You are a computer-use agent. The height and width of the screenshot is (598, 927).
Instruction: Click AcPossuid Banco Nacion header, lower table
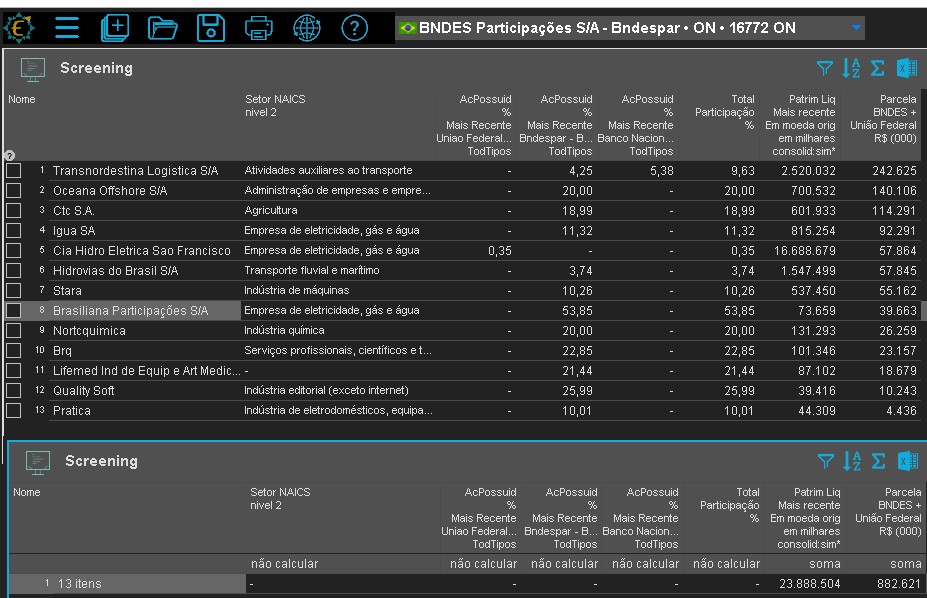641,518
